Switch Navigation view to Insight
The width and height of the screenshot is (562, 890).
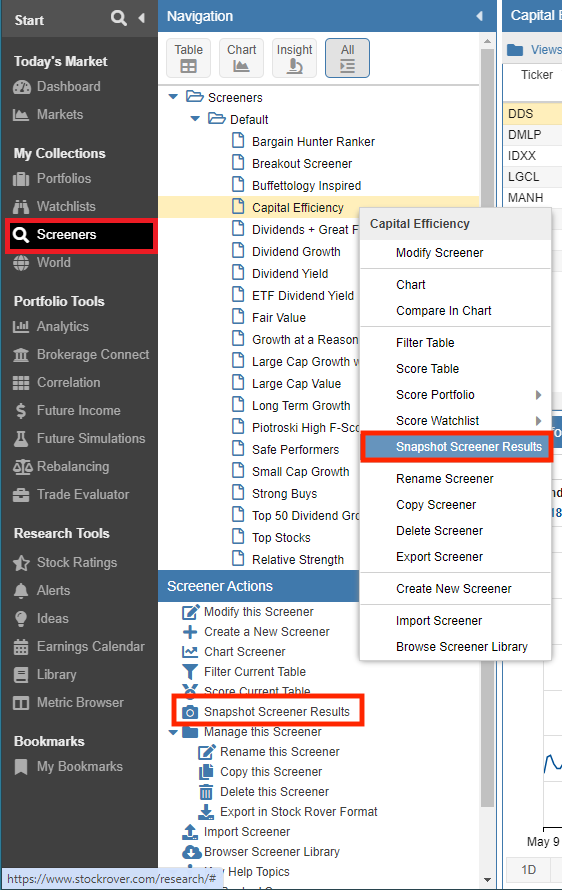tap(294, 58)
